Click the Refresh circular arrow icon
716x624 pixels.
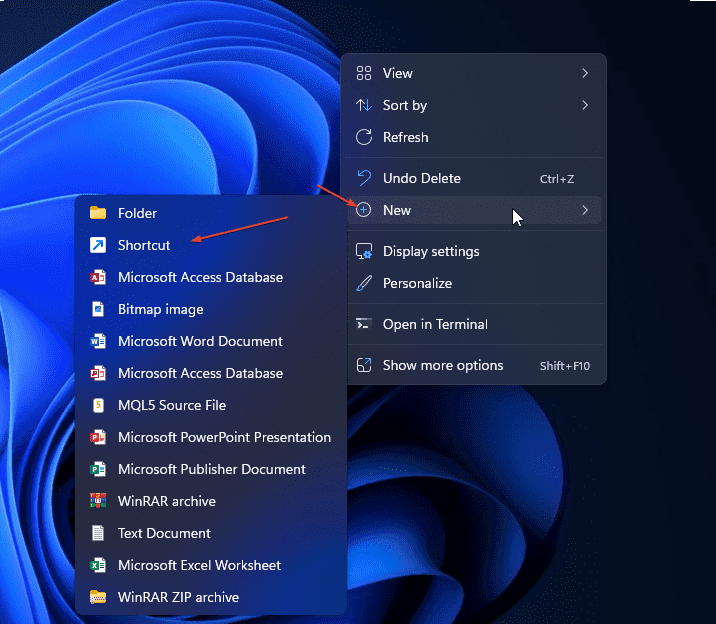pos(364,137)
